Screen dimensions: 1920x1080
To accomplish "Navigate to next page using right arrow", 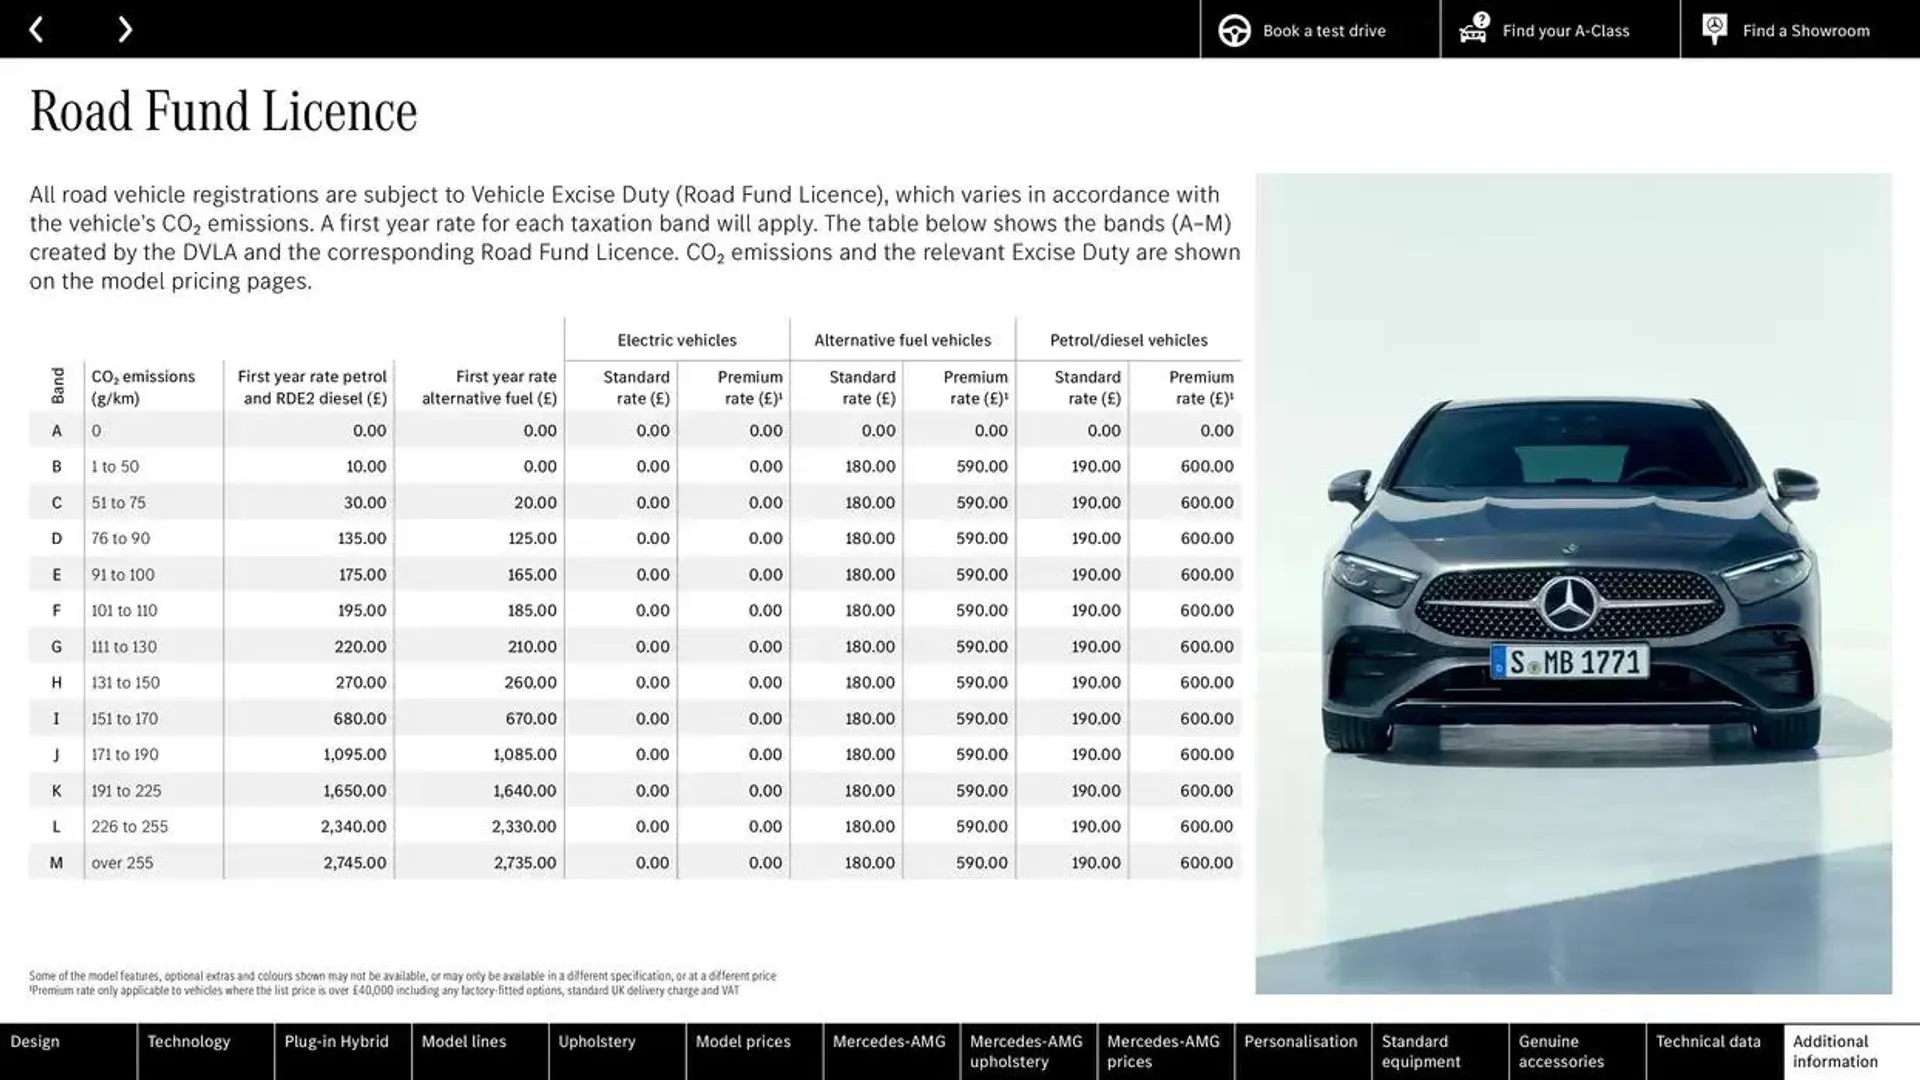I will 124,29.
